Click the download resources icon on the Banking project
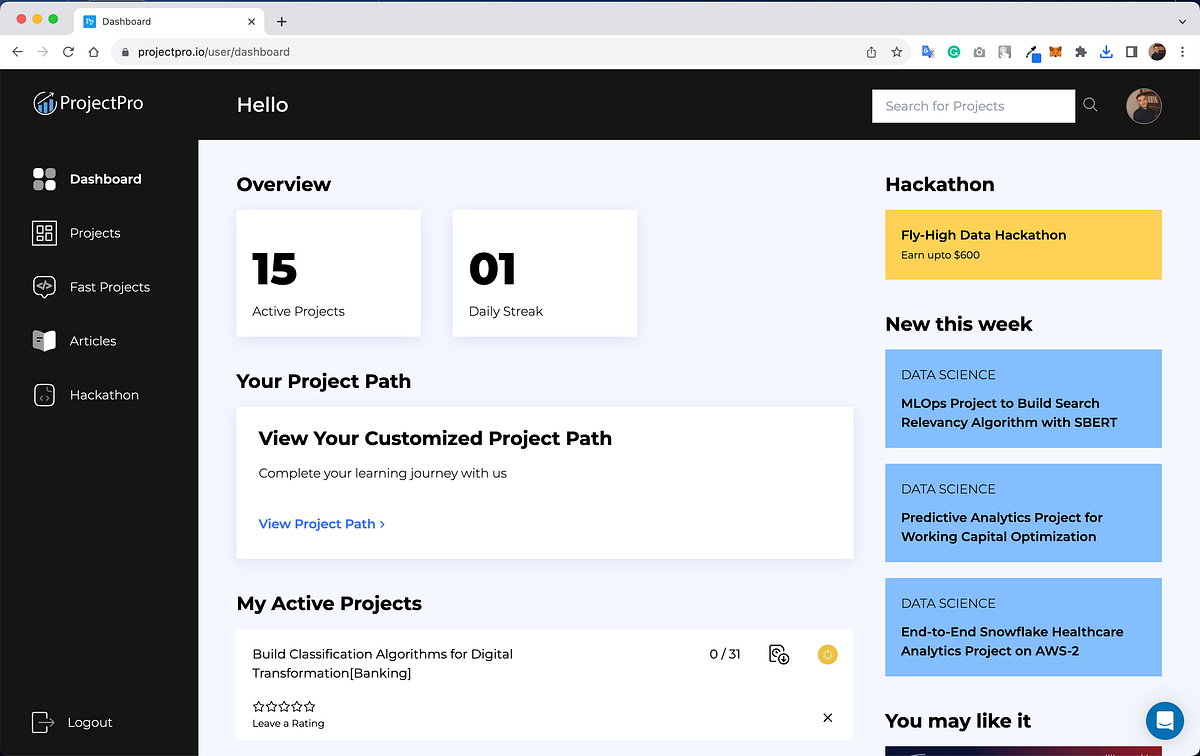Image resolution: width=1200 pixels, height=756 pixels. 779,654
